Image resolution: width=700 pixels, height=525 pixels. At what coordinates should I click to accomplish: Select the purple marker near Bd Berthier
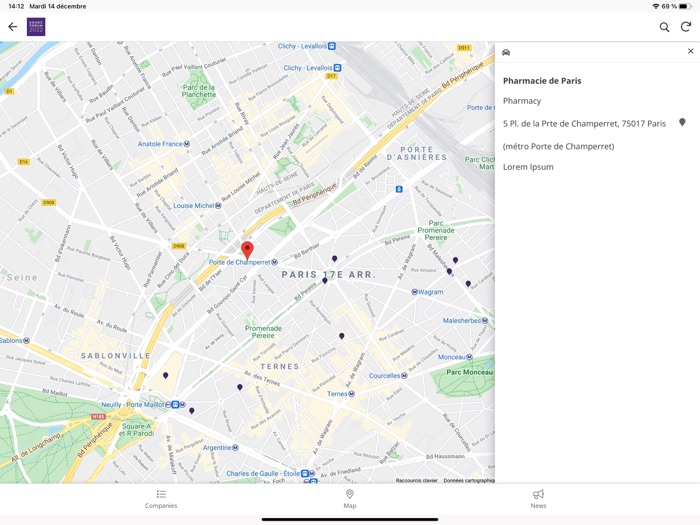click(334, 258)
